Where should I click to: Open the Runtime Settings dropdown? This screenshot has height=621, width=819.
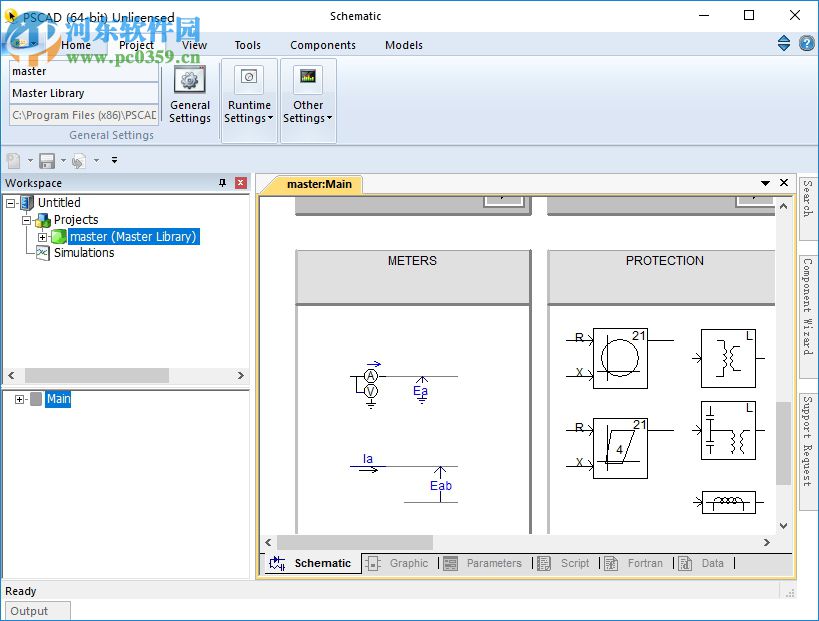249,101
